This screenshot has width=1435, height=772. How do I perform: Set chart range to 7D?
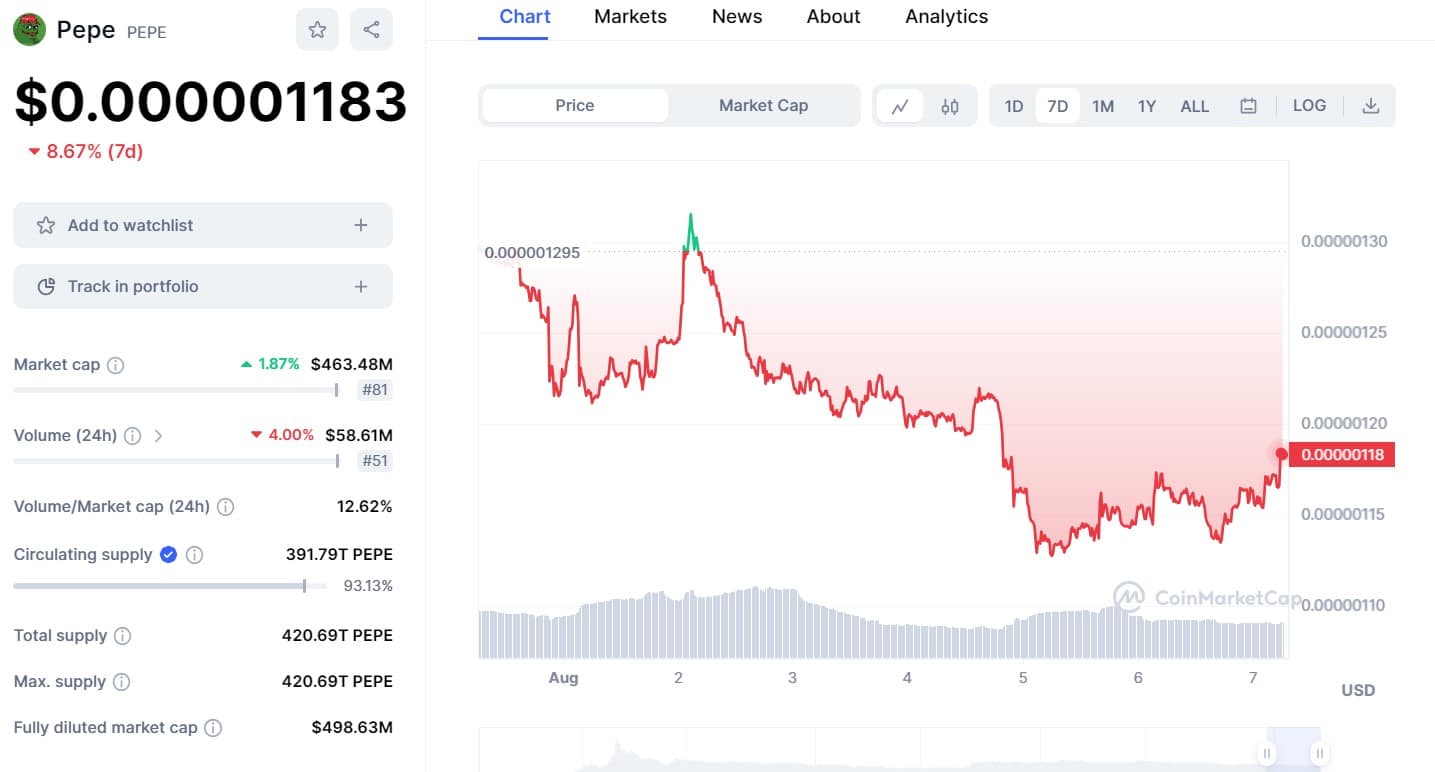tap(1058, 106)
